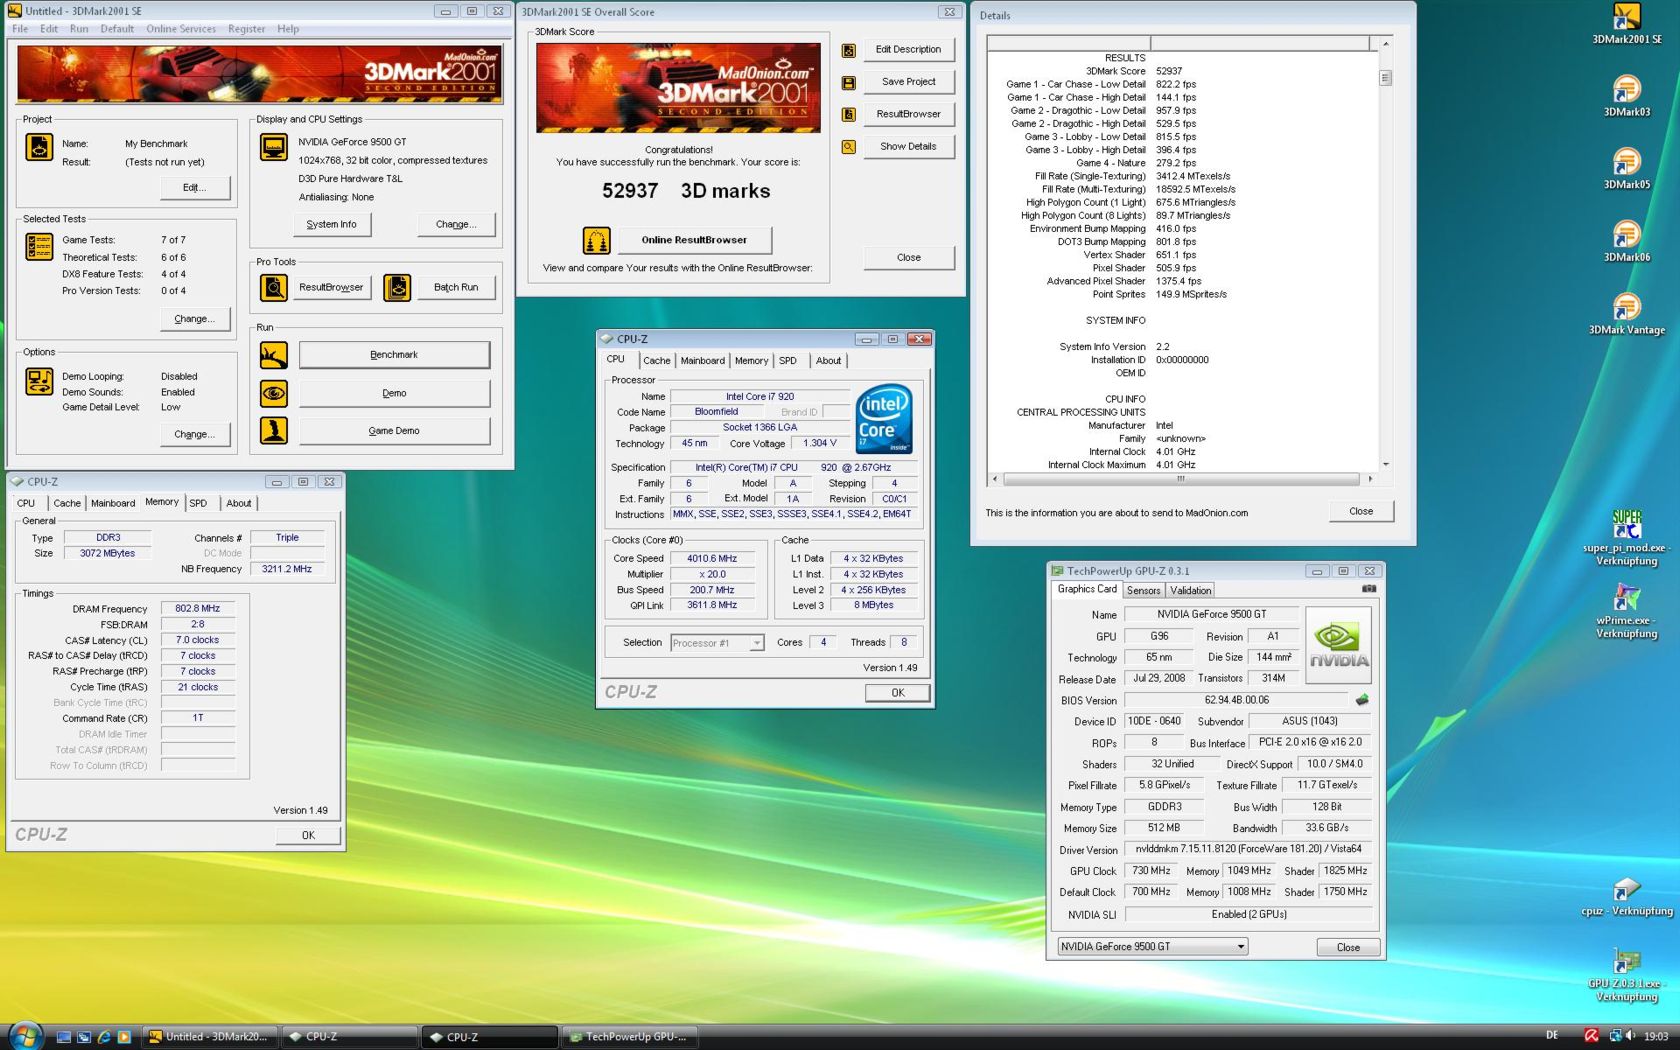Open the Help menu in 3DMark2001

click(x=288, y=29)
